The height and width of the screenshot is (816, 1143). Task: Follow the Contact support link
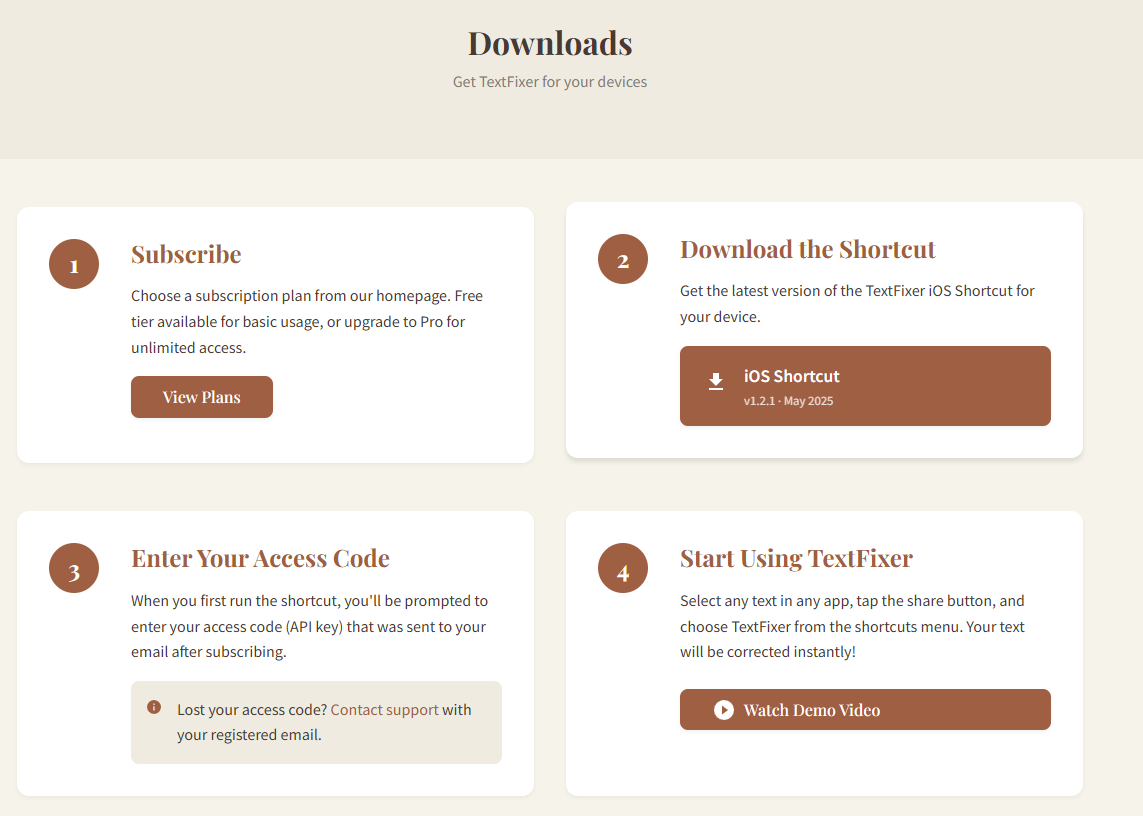(x=384, y=710)
